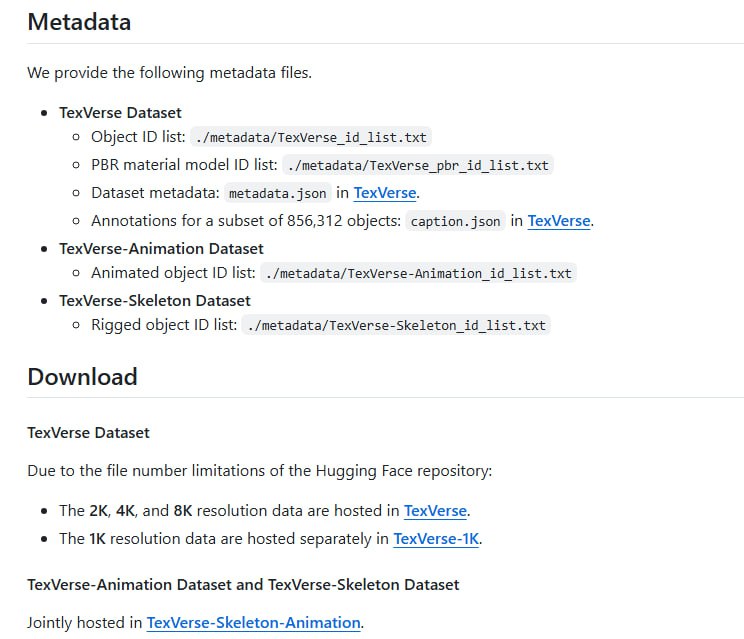This screenshot has width=744, height=639.
Task: Click the caption.json inline code
Action: pyautogui.click(x=455, y=221)
